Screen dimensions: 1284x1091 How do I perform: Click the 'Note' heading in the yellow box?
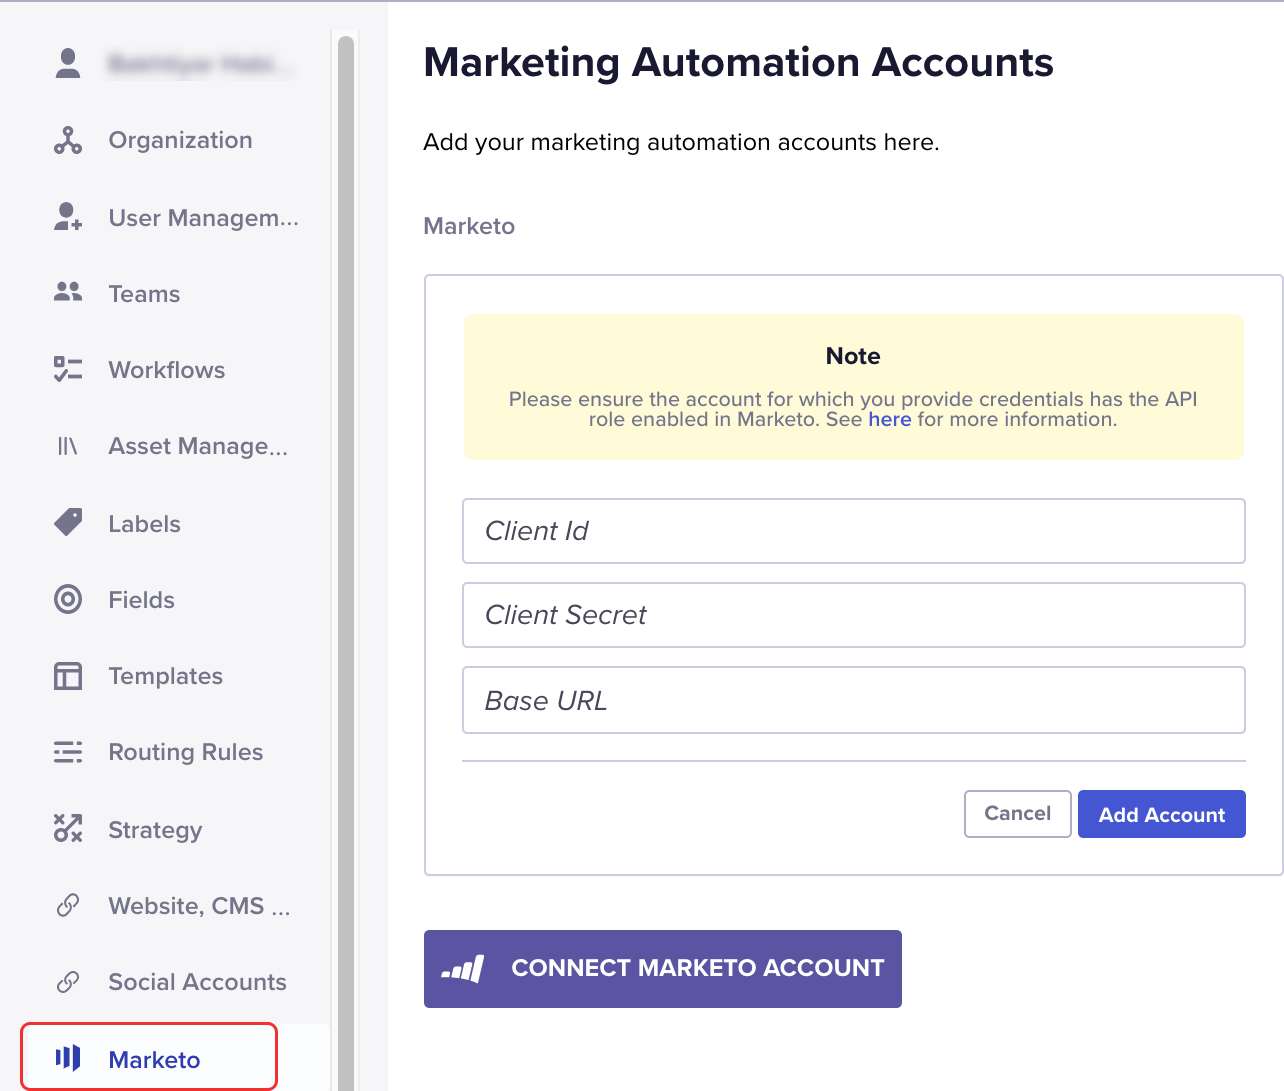[x=853, y=356]
